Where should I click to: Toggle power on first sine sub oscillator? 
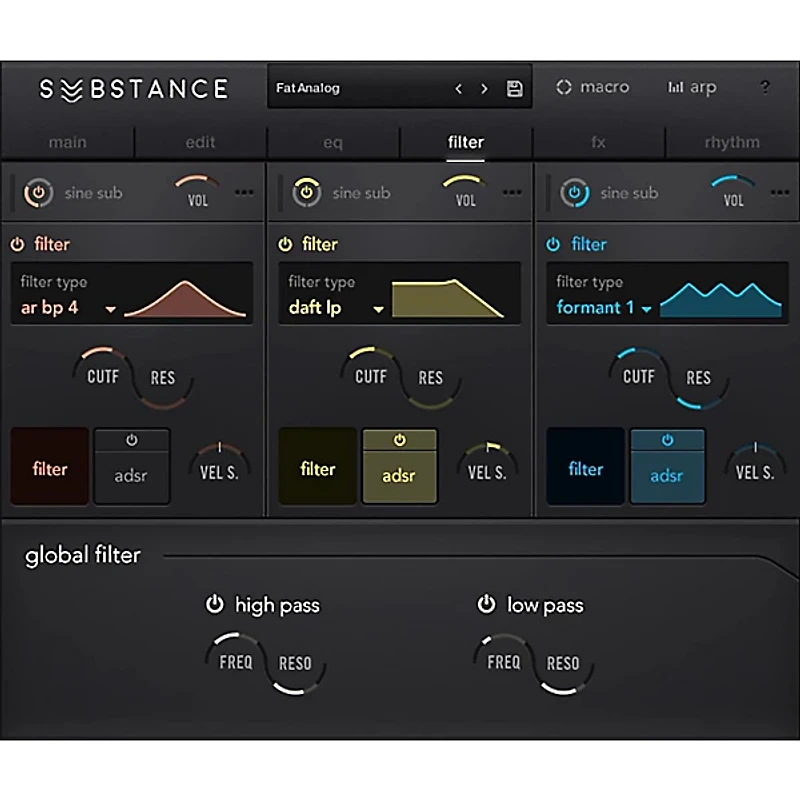pyautogui.click(x=38, y=192)
